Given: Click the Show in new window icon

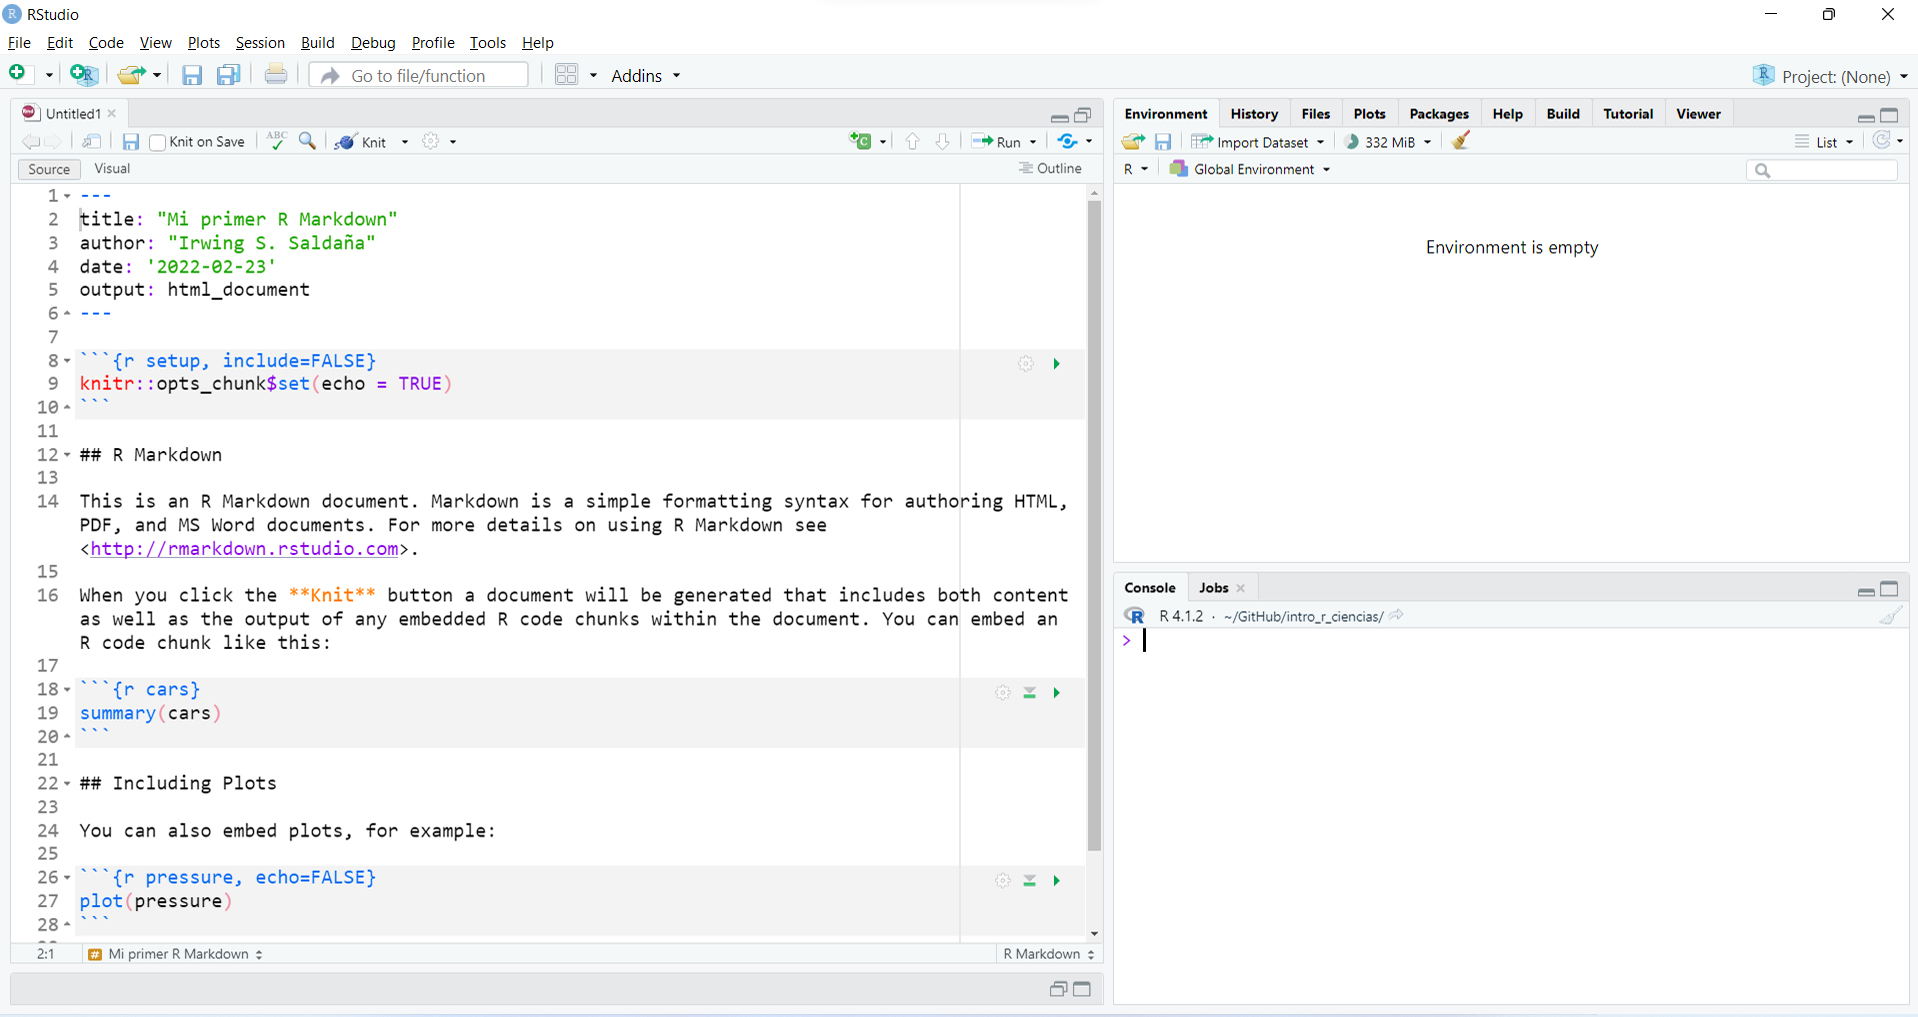Looking at the screenshot, I should [x=92, y=142].
